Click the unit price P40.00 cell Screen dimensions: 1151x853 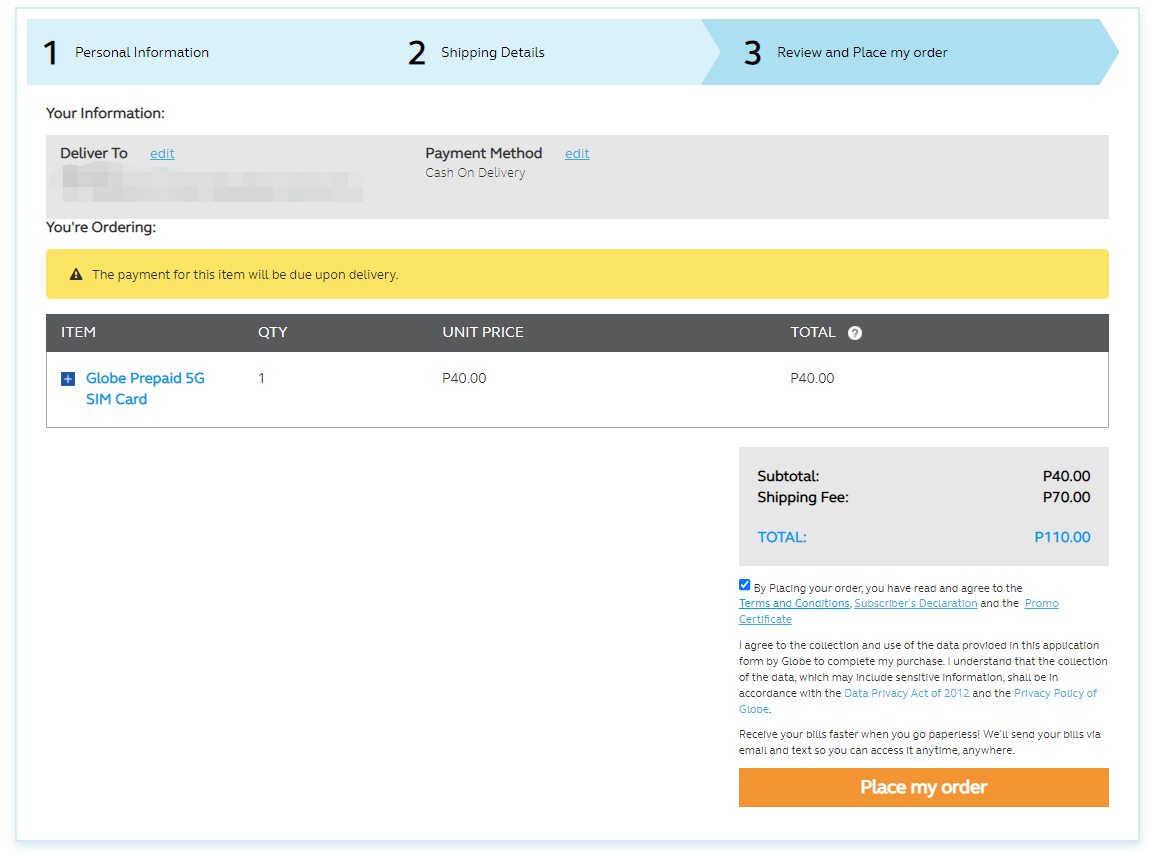[464, 378]
